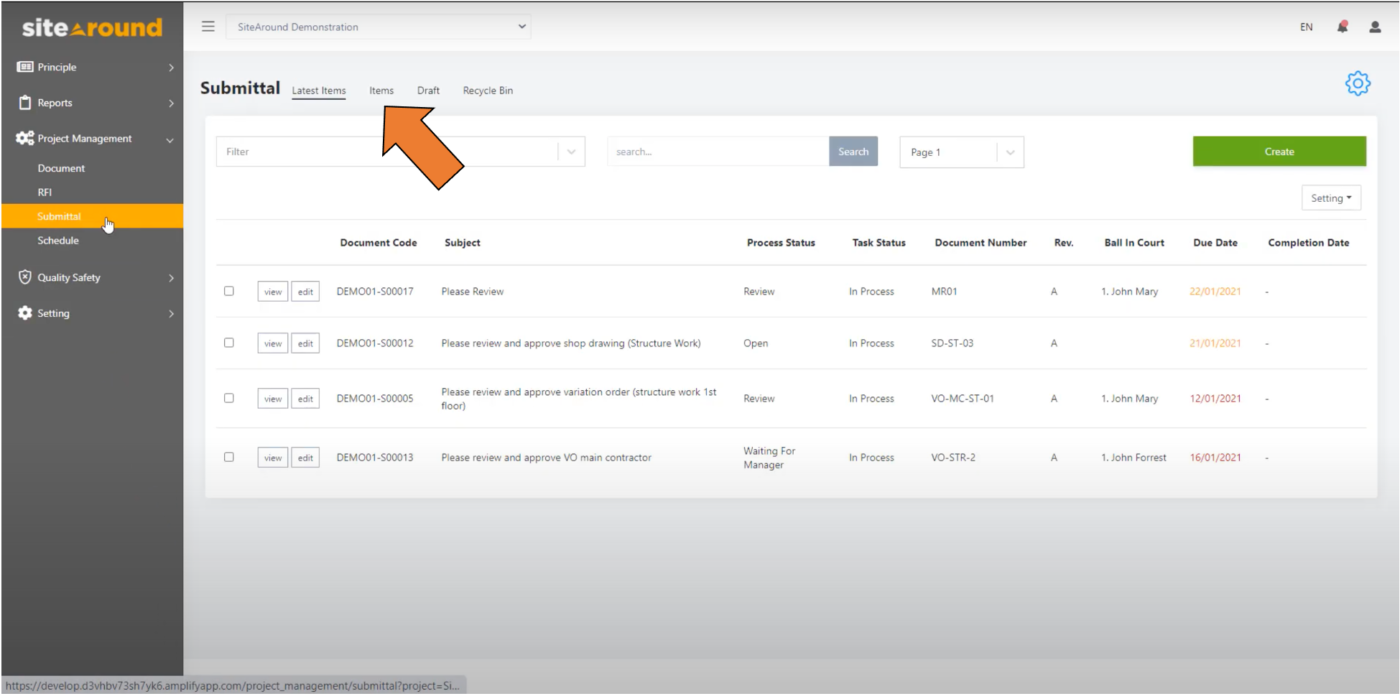
Task: Expand the sidebar Setting chevron
Action: 171,314
